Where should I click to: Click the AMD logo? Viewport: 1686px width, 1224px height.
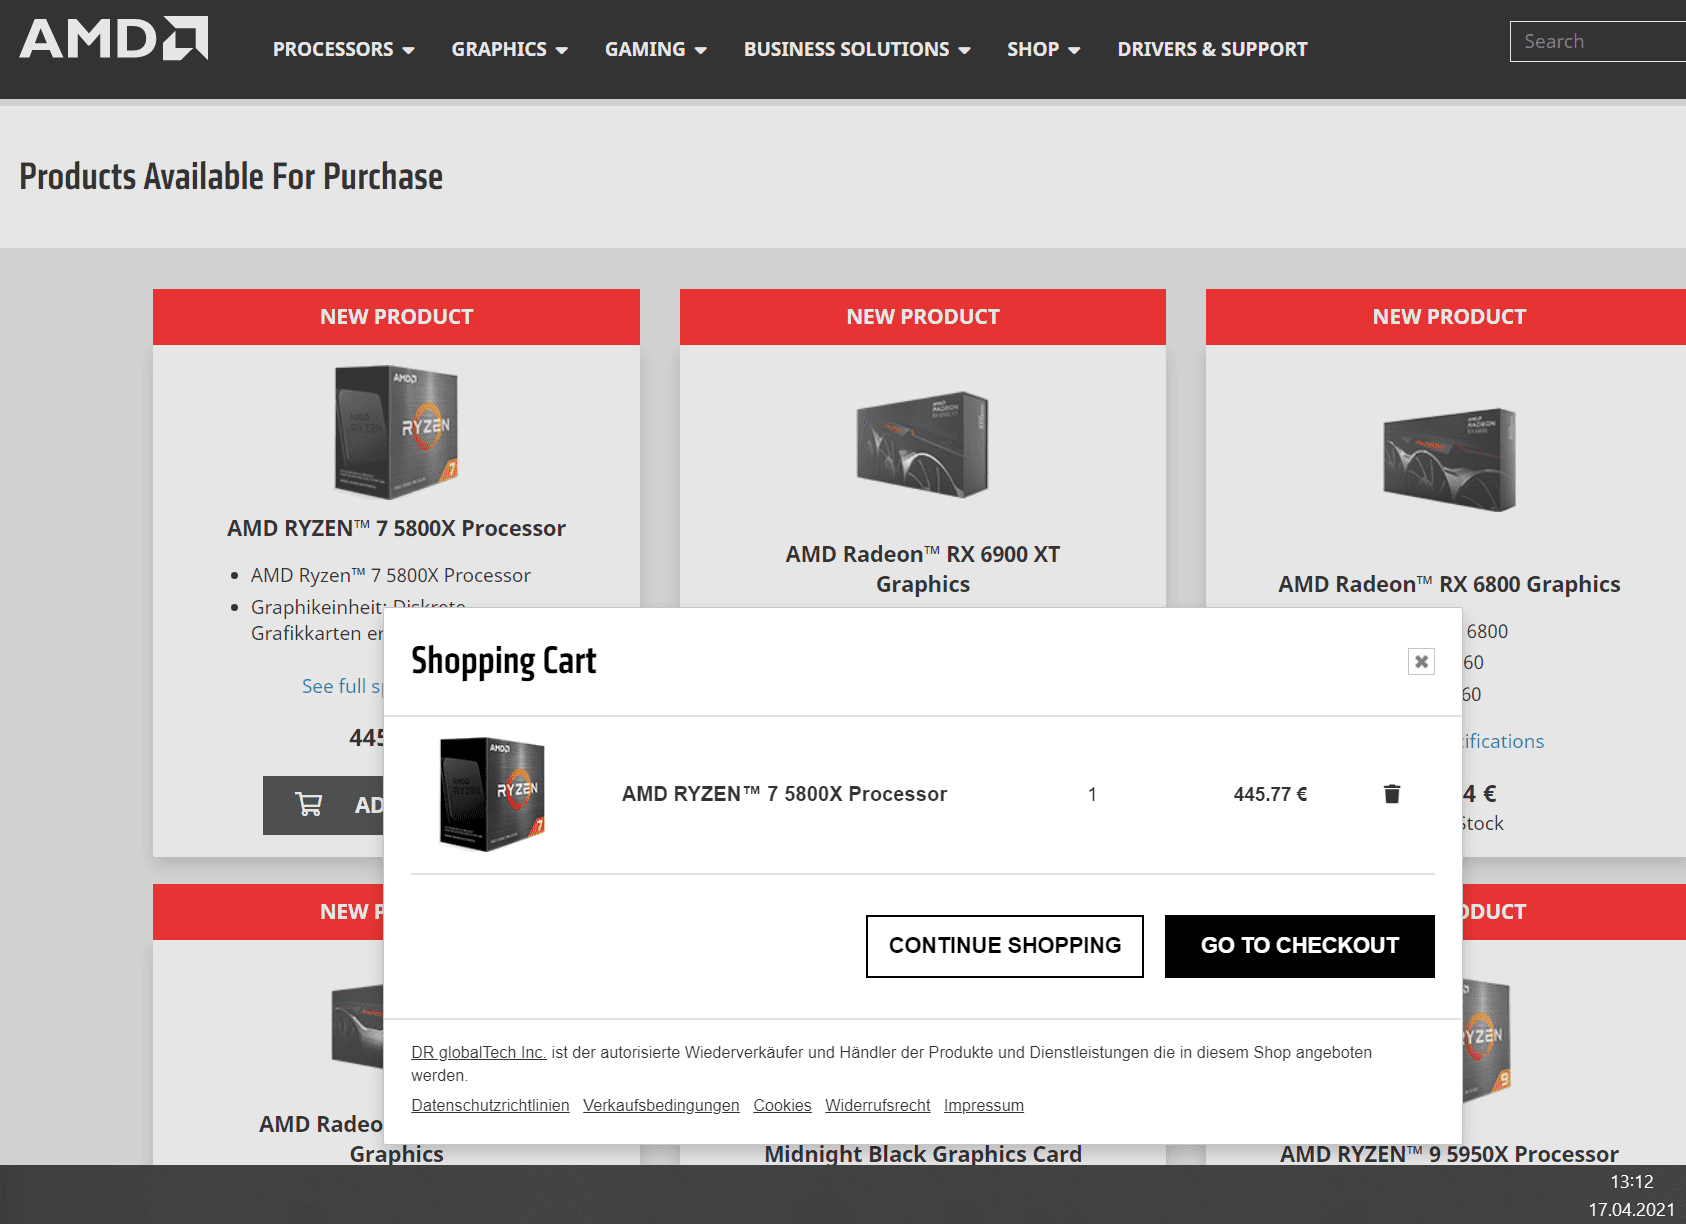tap(114, 39)
